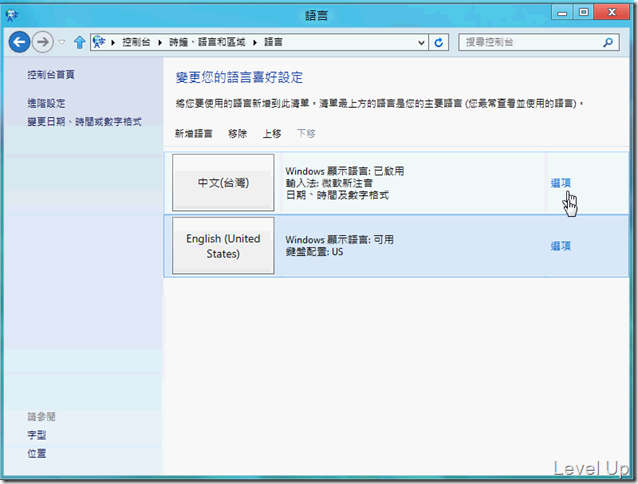Screen dimensions: 638x484
Task: Open 控制台首頁 in the sidebar
Action: click(x=51, y=74)
